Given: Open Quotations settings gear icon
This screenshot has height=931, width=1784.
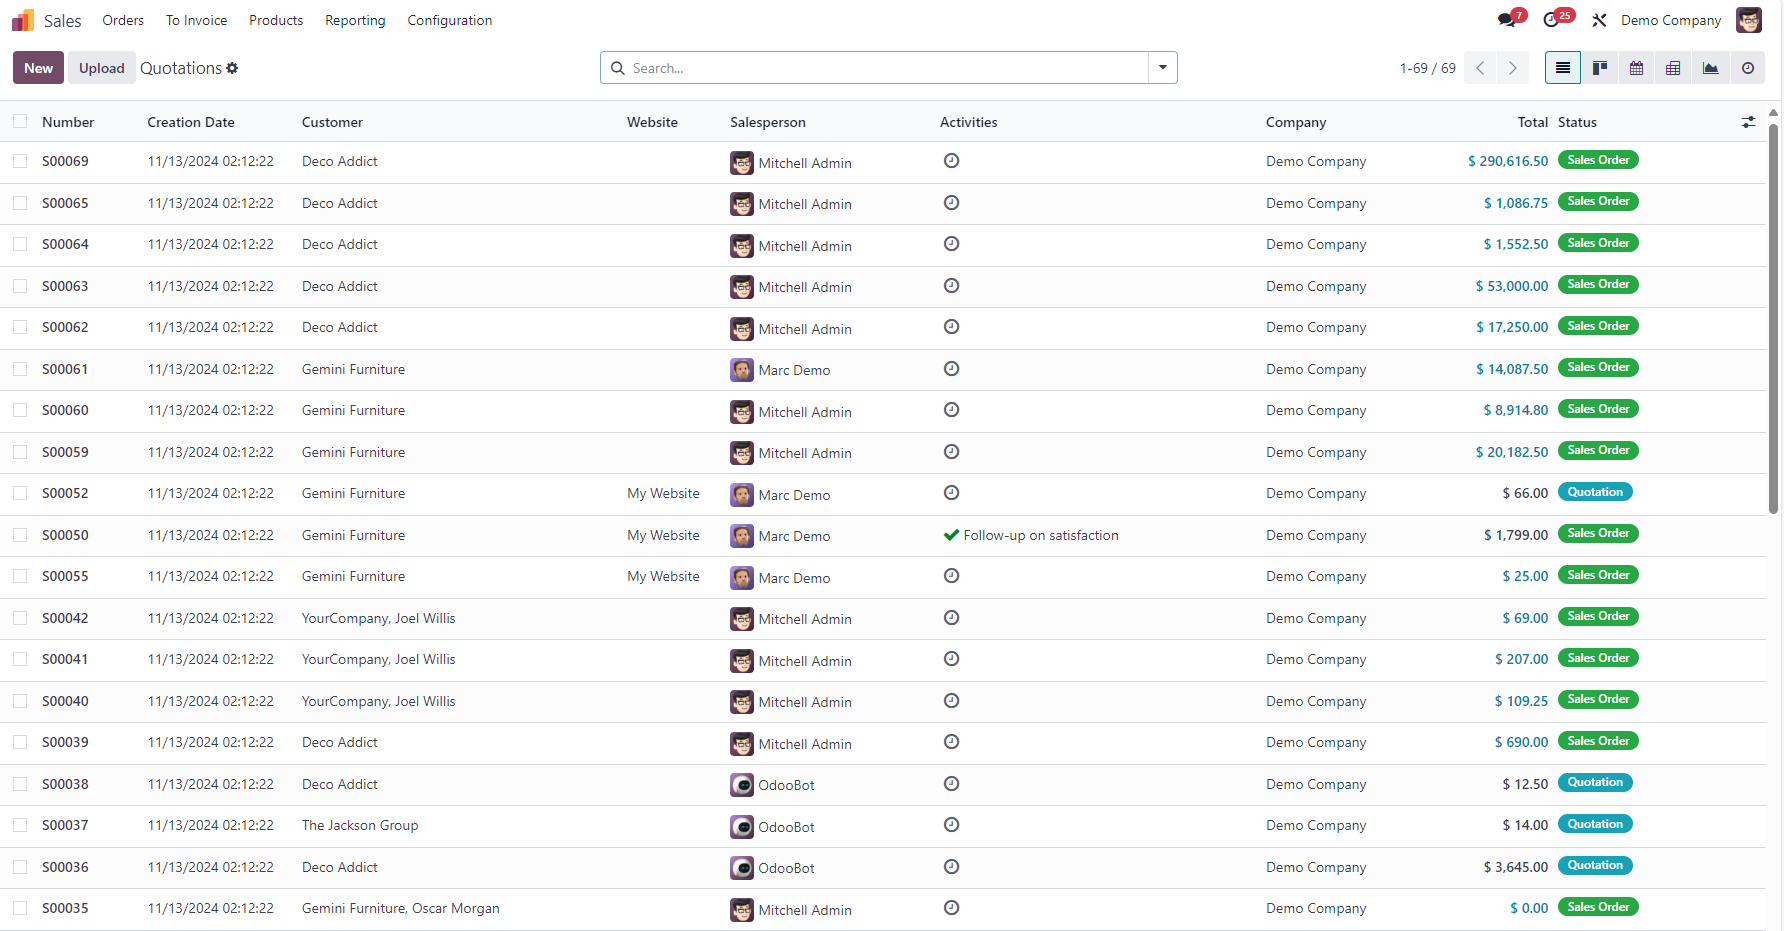Looking at the screenshot, I should (232, 68).
